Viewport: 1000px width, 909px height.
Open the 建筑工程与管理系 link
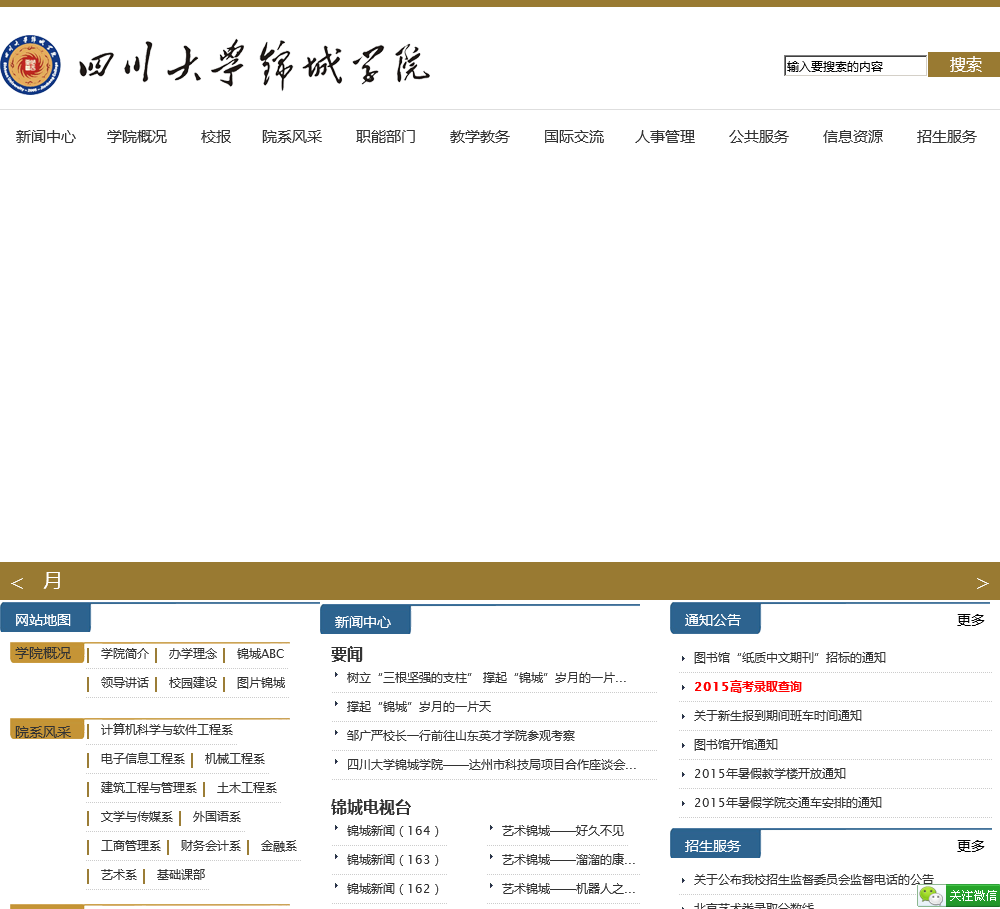coord(149,788)
